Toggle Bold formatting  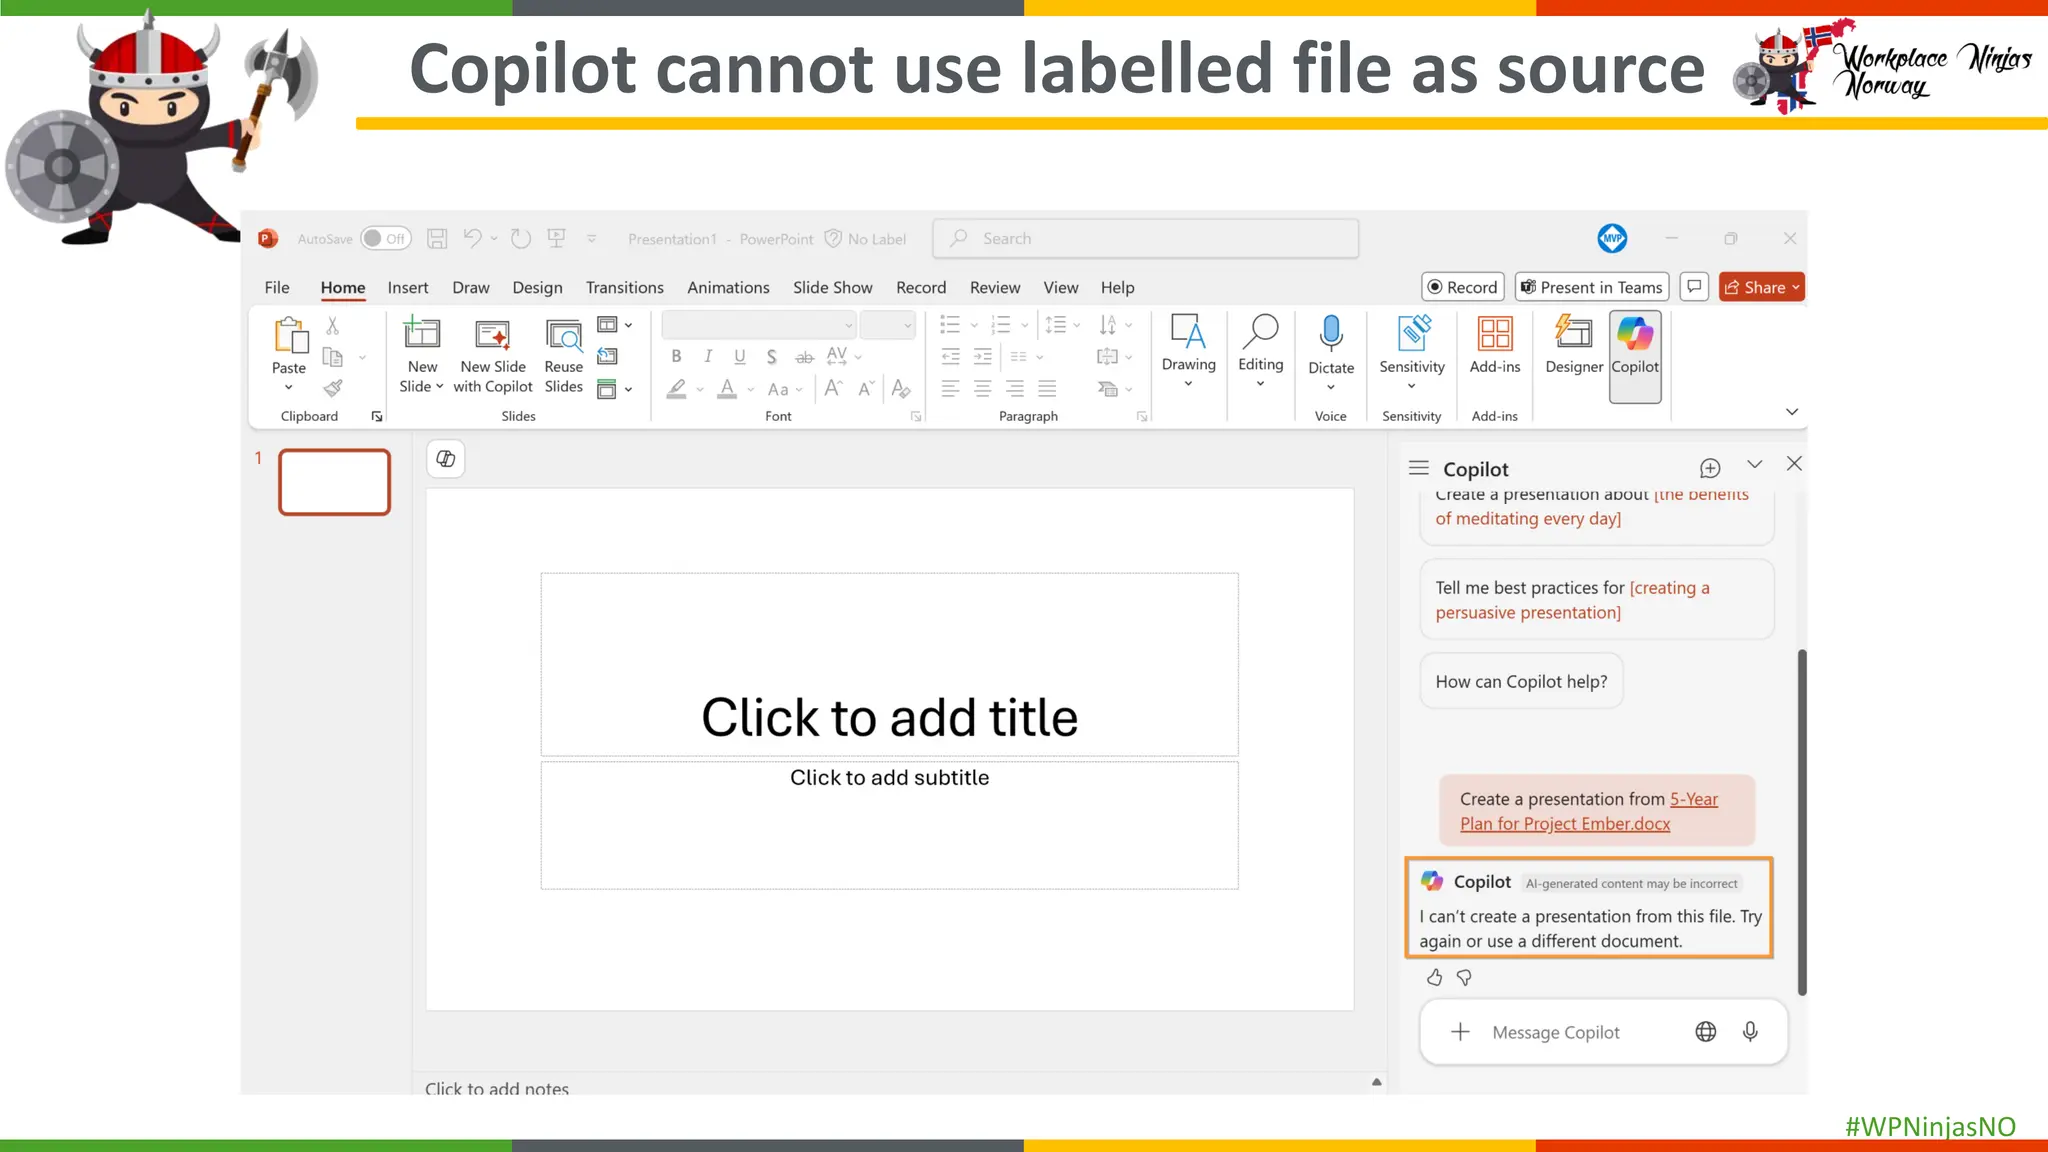coord(677,356)
